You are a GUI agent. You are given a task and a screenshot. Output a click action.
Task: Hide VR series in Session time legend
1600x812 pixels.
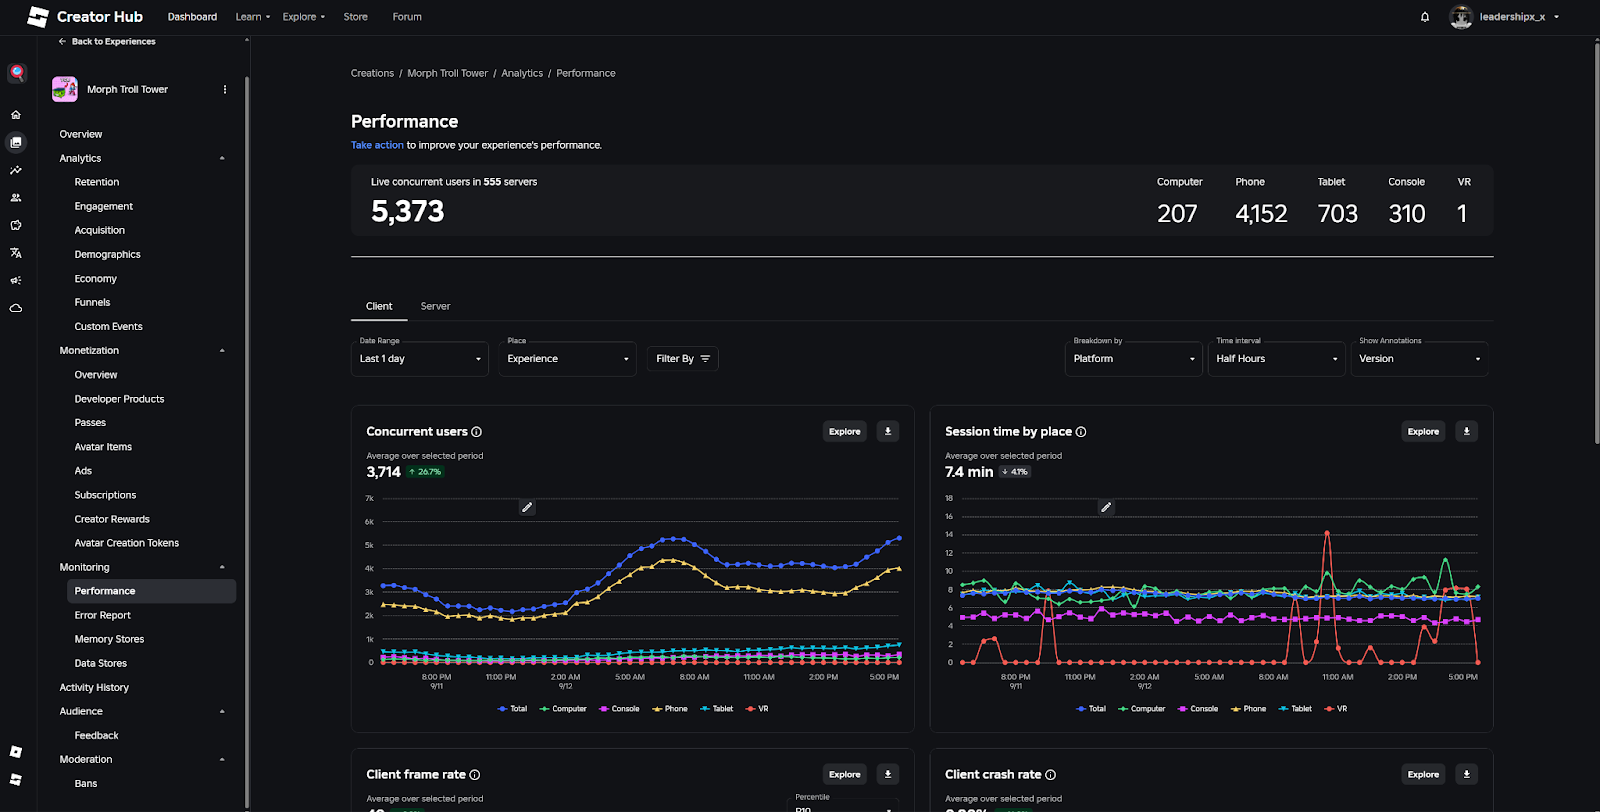[1336, 709]
